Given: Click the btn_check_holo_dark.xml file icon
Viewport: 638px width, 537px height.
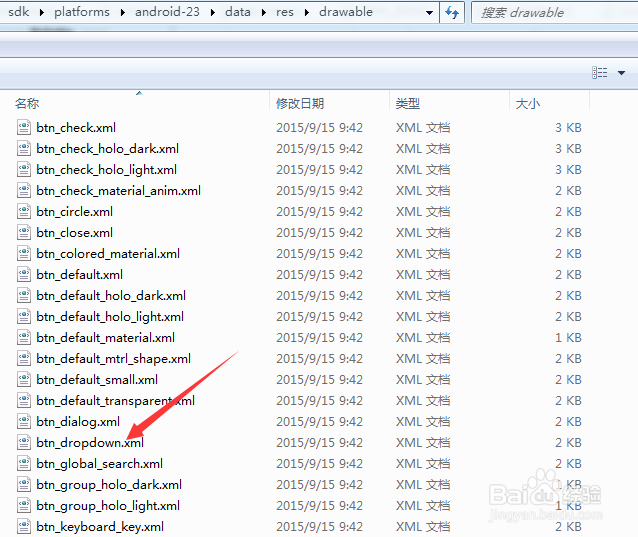Looking at the screenshot, I should coord(24,148).
